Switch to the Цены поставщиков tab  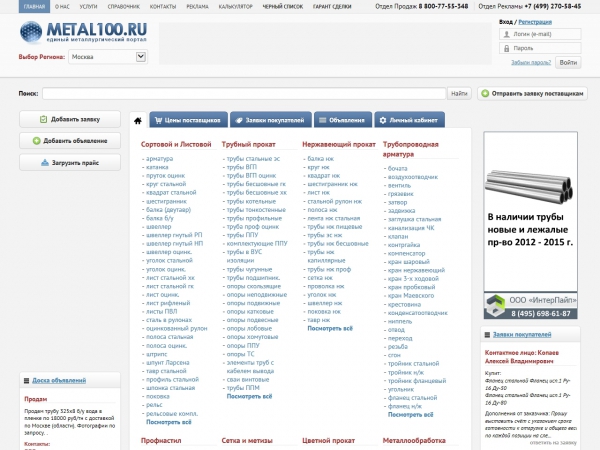coord(189,120)
